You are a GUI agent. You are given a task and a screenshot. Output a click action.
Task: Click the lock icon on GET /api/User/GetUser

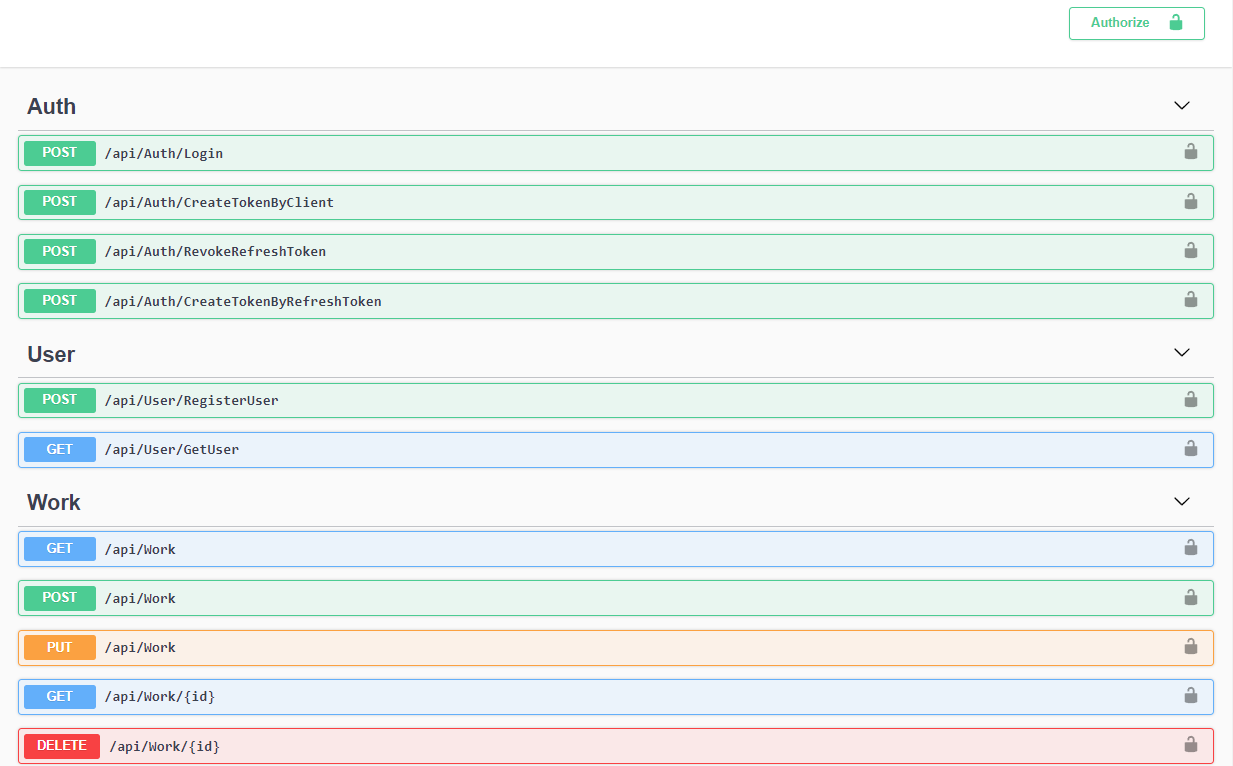(x=1190, y=449)
